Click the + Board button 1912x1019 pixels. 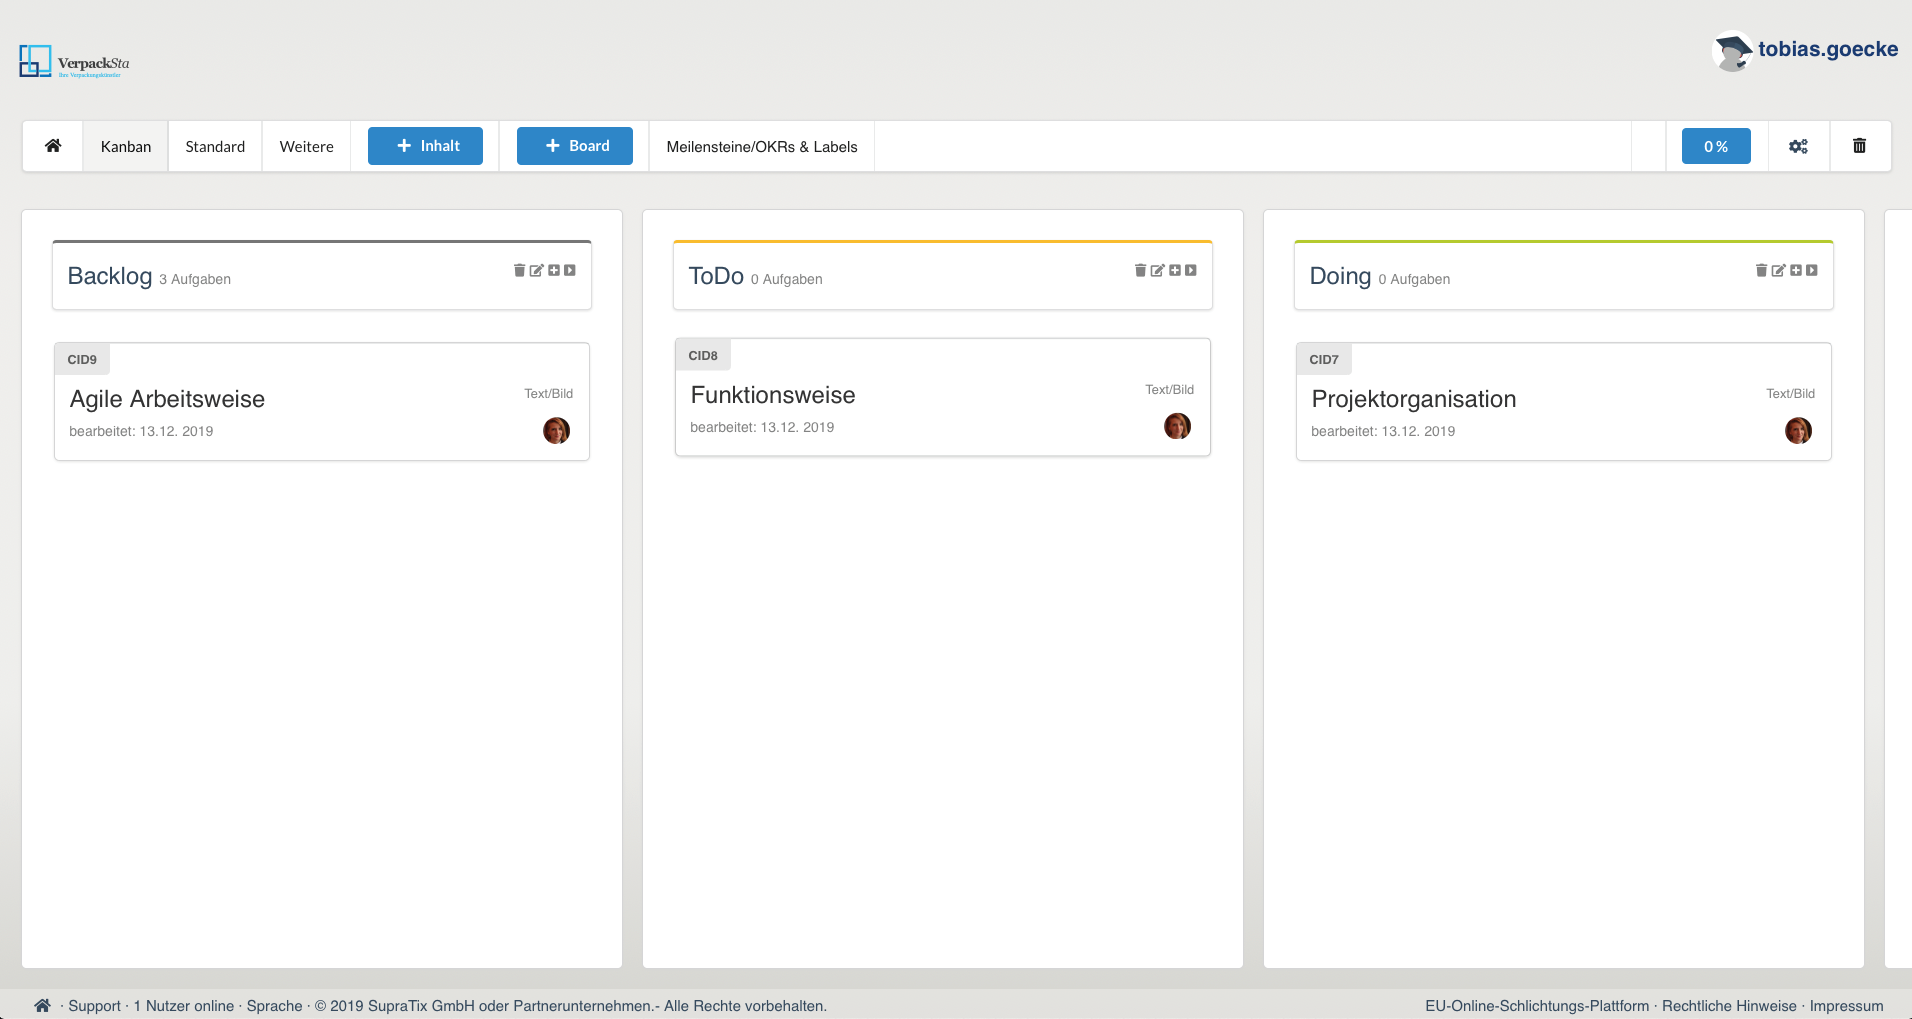click(x=575, y=146)
